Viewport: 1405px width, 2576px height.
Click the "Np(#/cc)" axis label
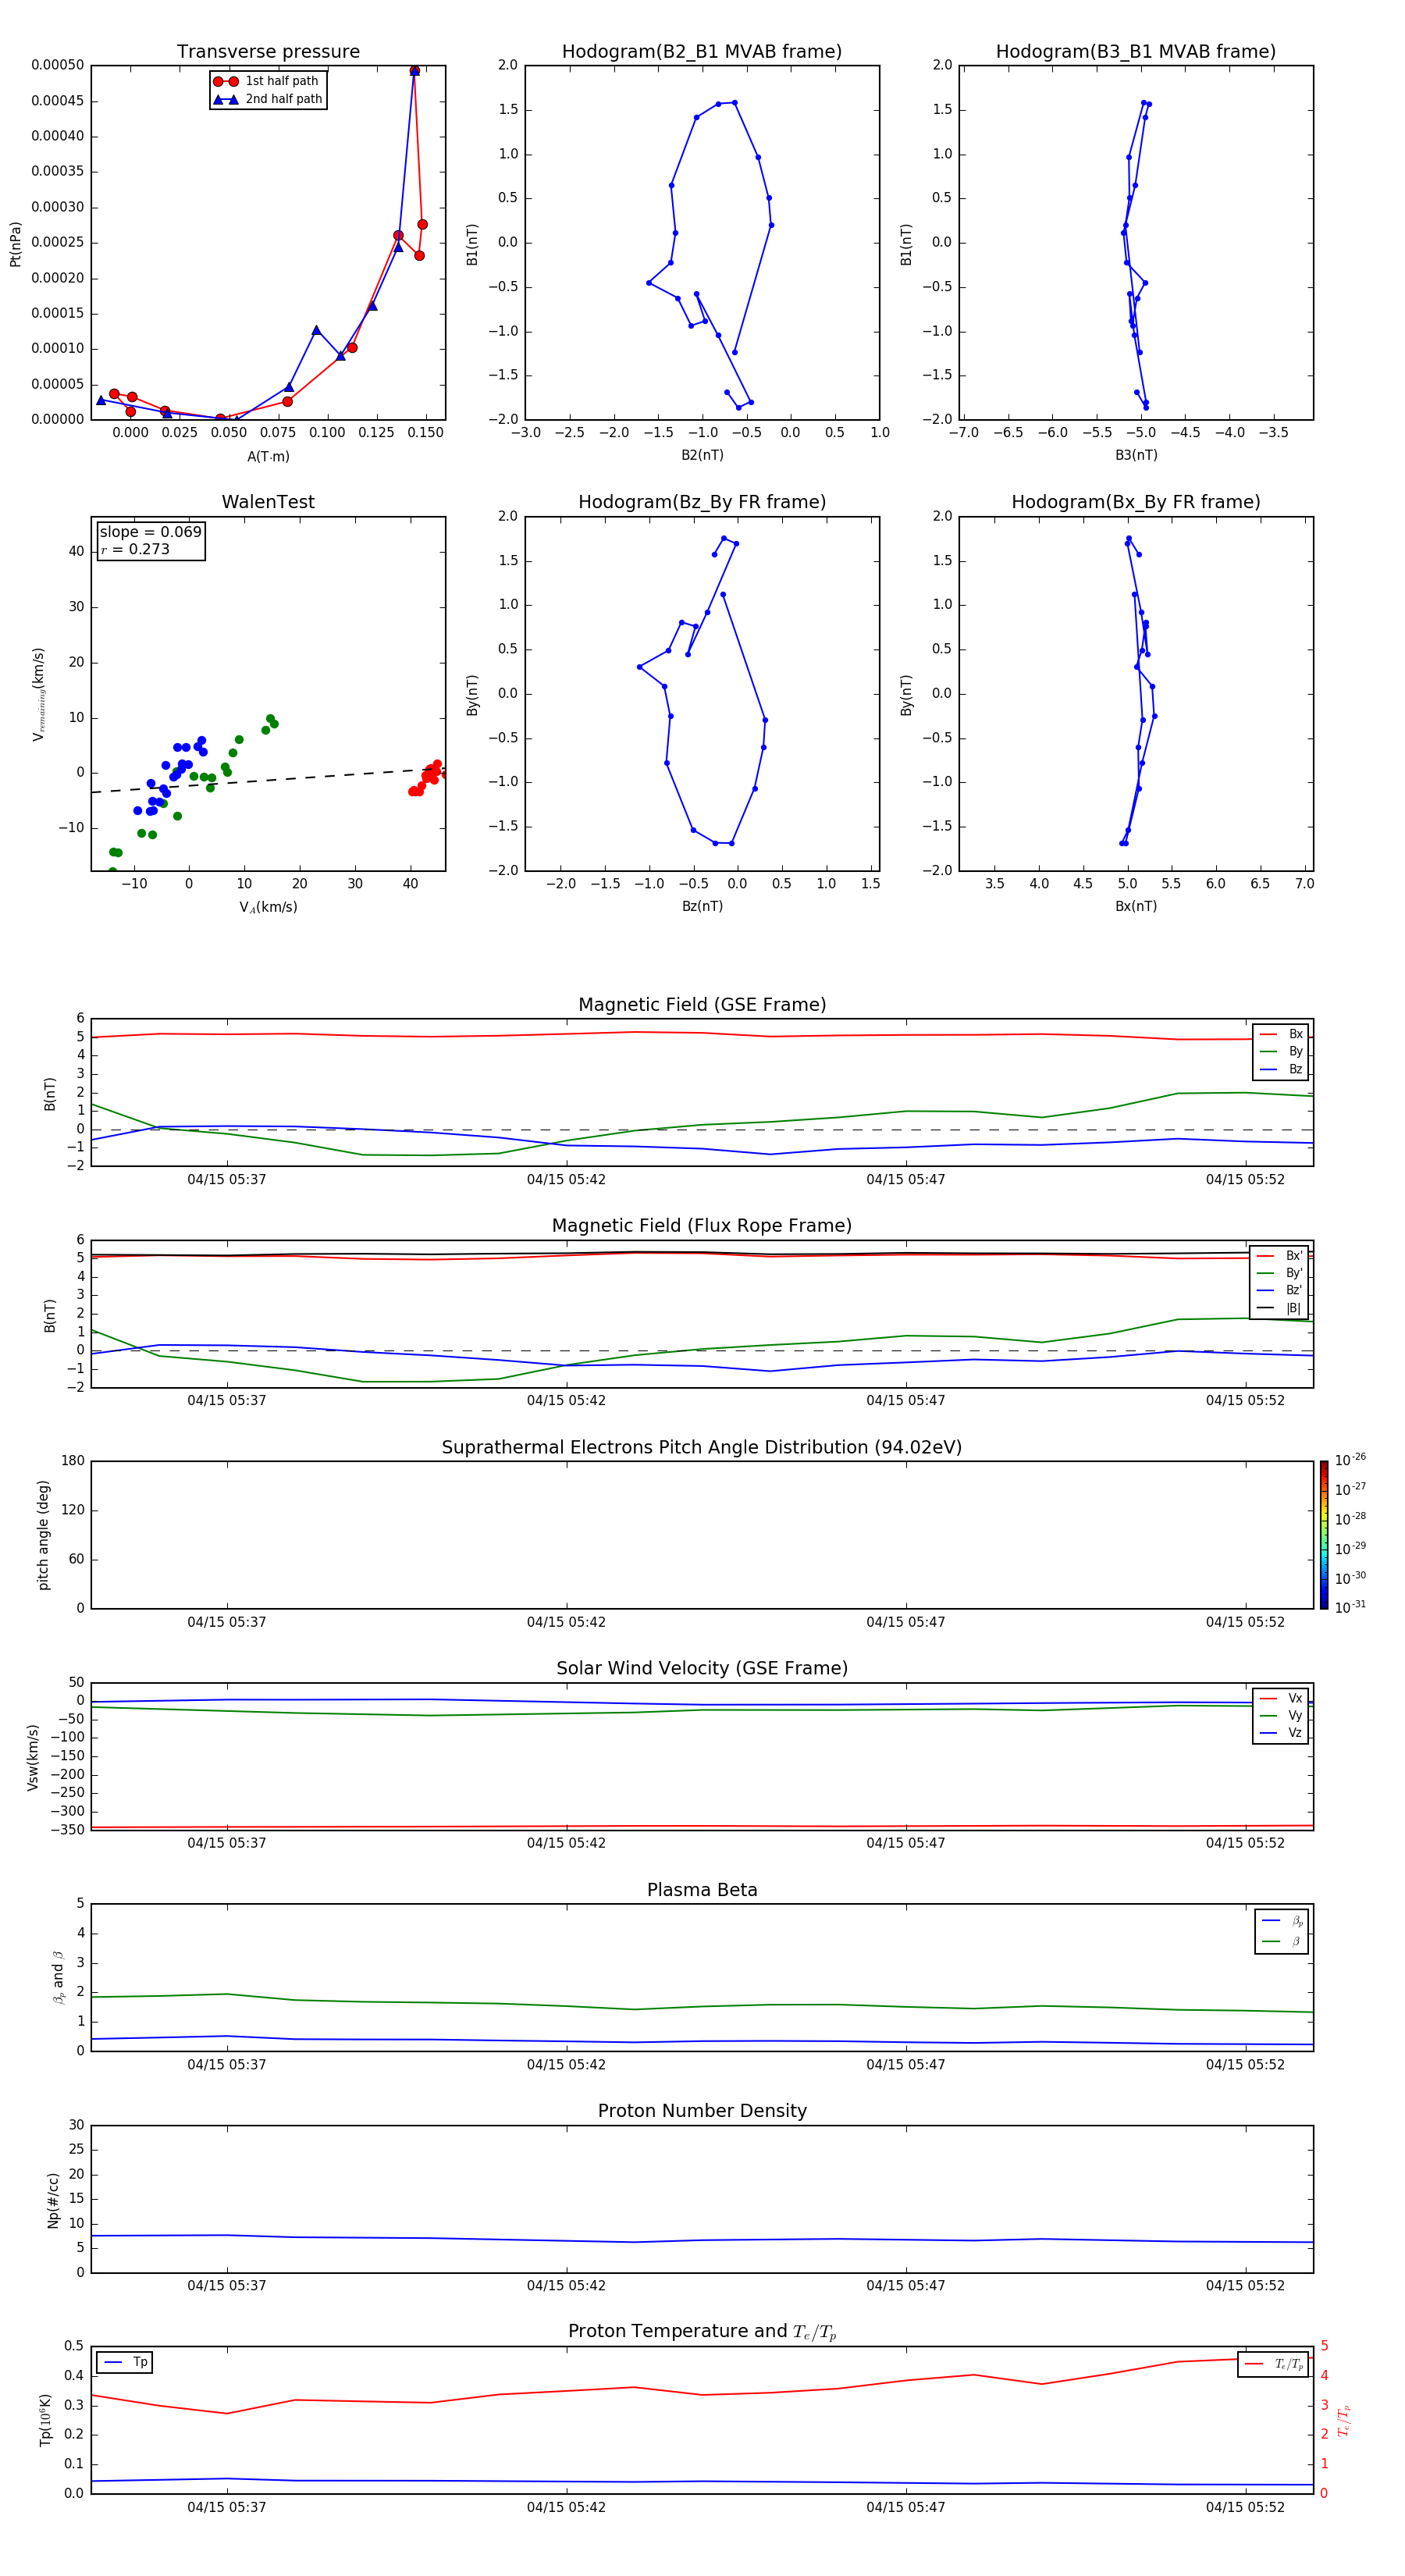(53, 2200)
